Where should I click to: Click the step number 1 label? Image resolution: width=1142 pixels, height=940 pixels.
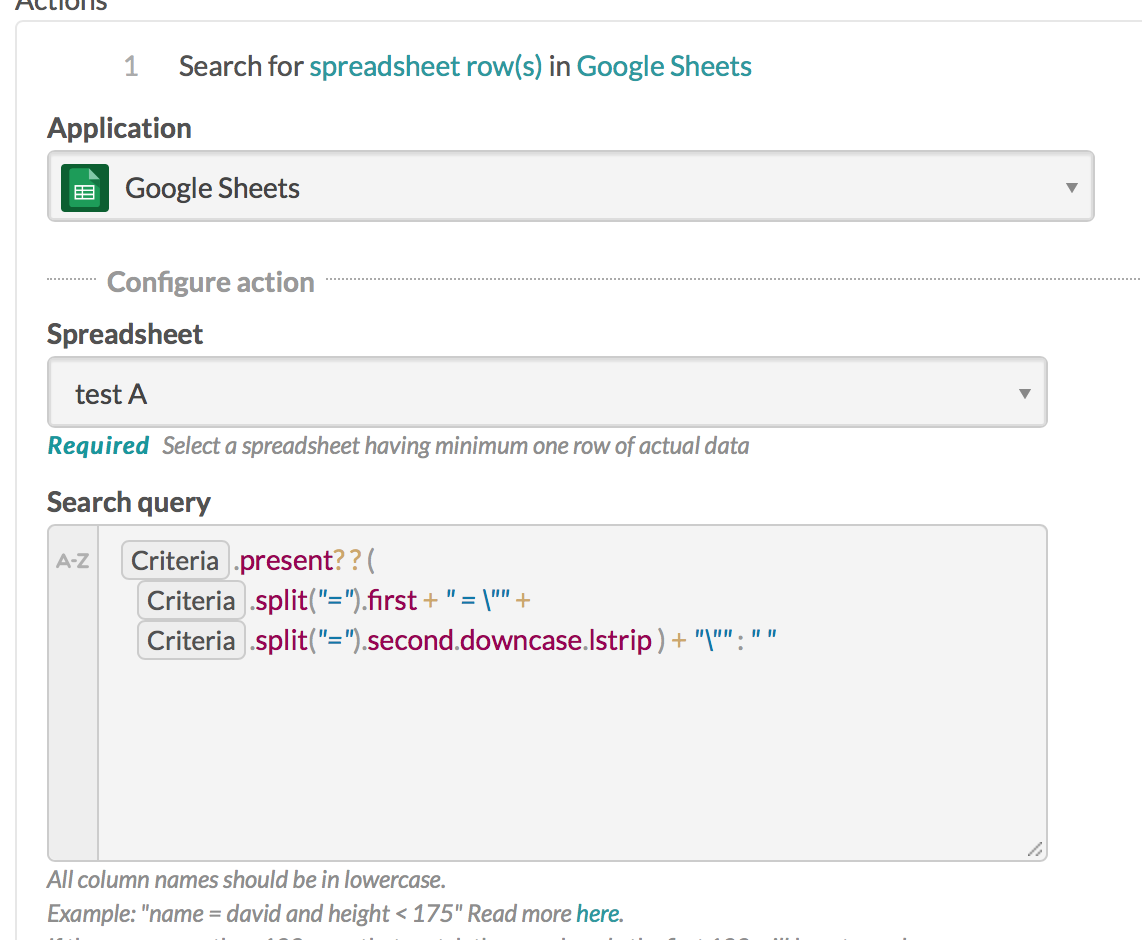[131, 66]
